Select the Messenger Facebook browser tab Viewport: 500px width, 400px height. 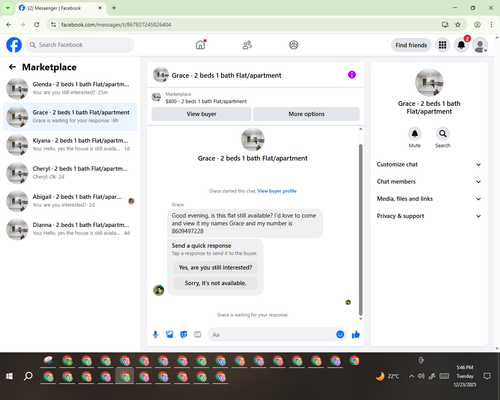click(x=61, y=8)
